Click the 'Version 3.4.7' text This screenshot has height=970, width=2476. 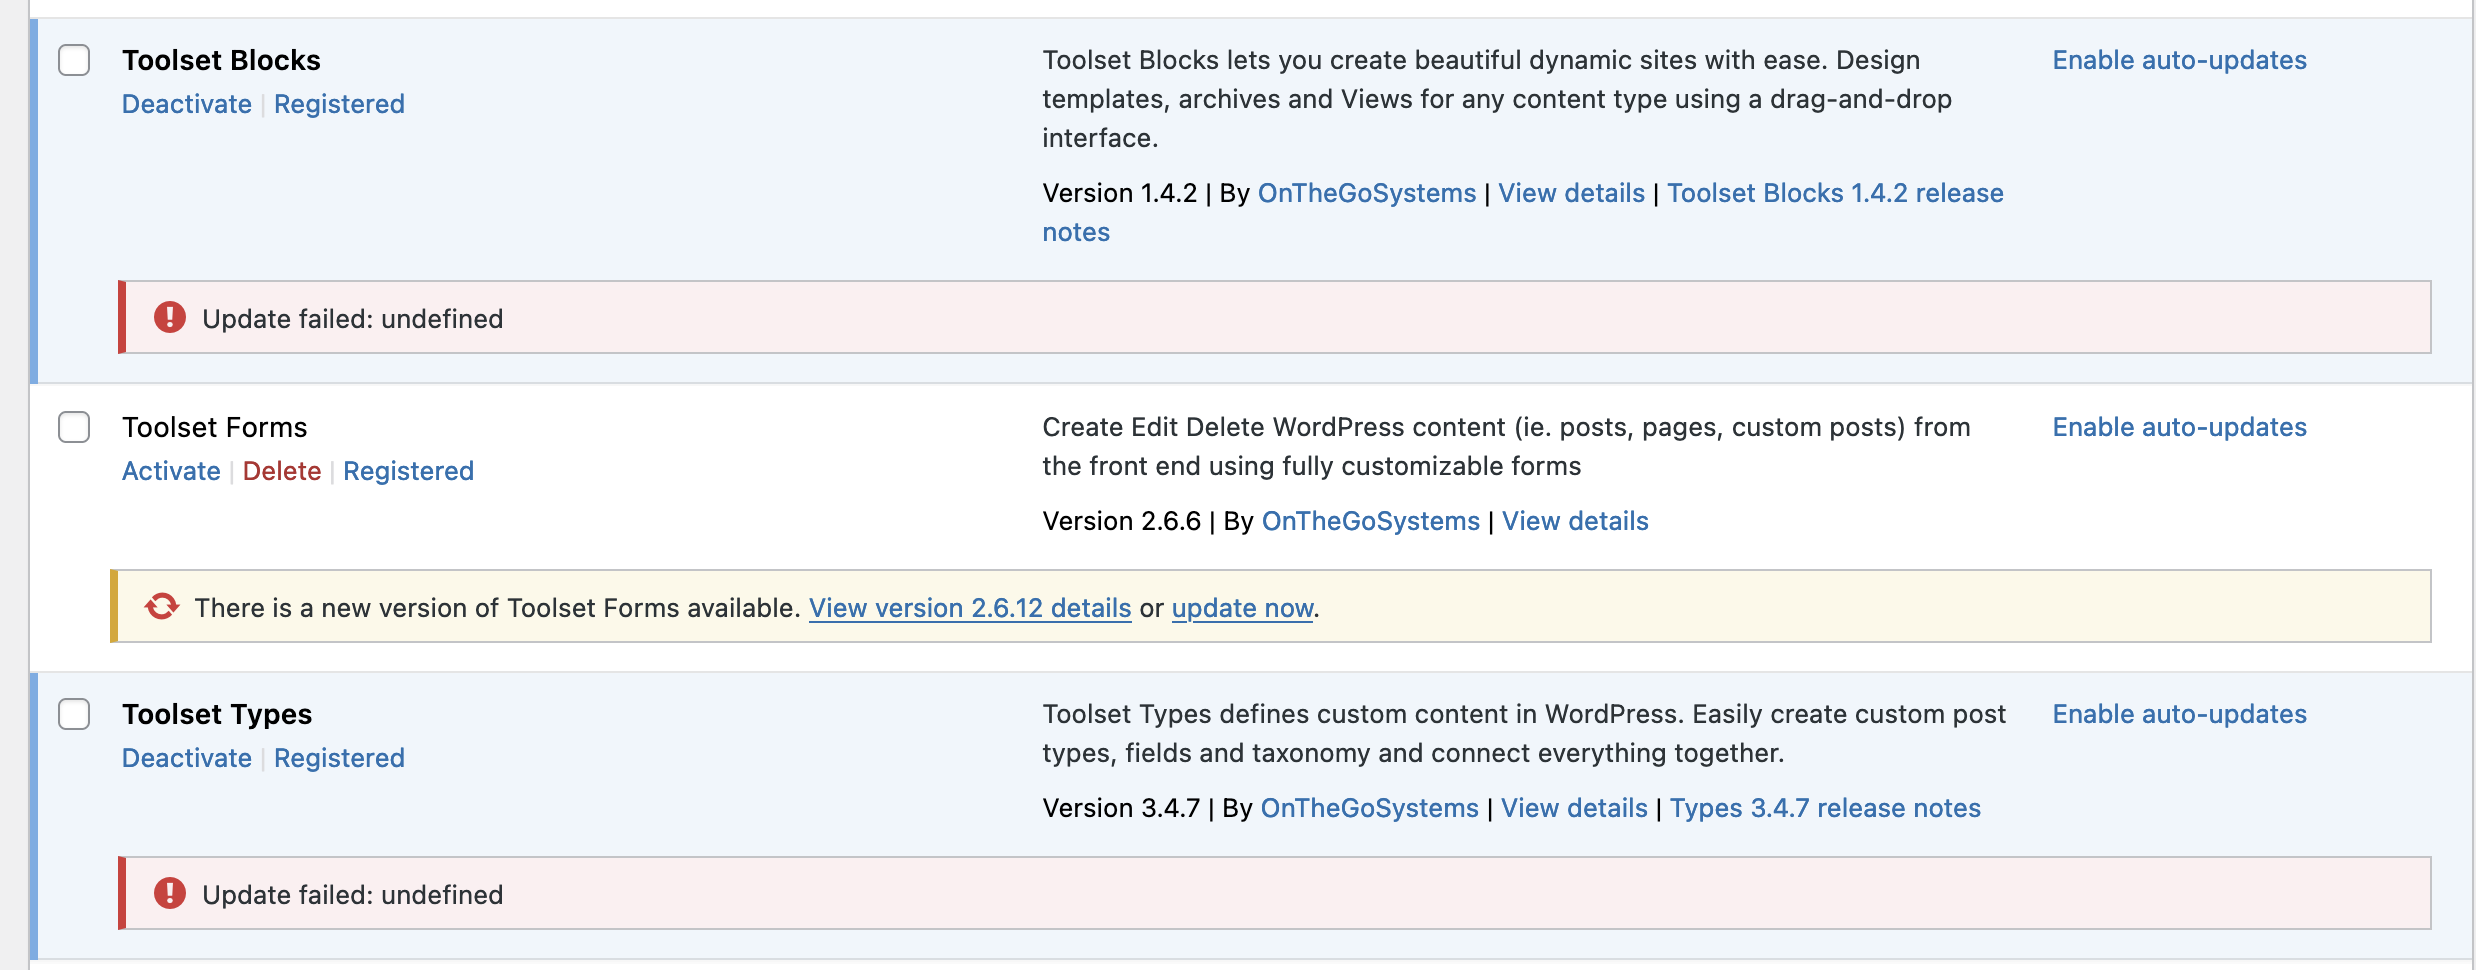pos(1121,808)
